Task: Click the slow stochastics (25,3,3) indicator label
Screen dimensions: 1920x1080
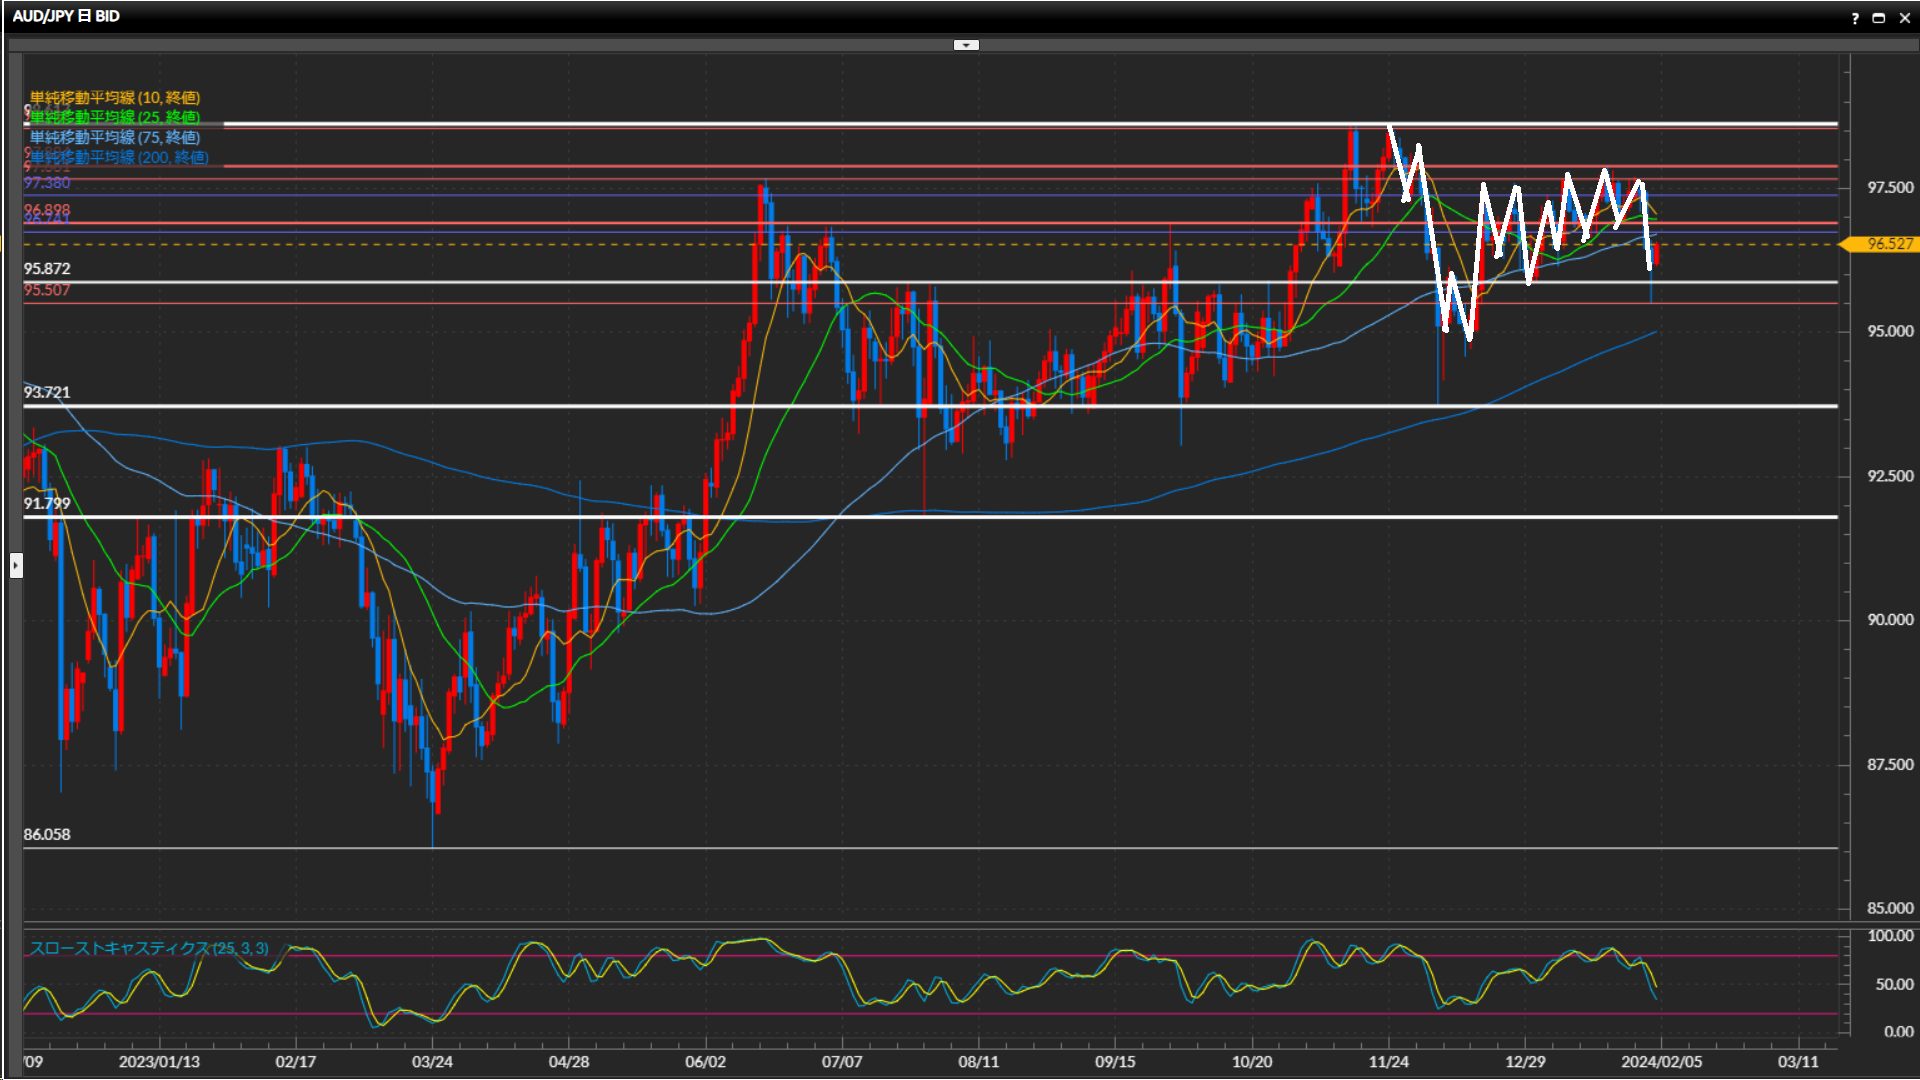Action: [x=149, y=948]
